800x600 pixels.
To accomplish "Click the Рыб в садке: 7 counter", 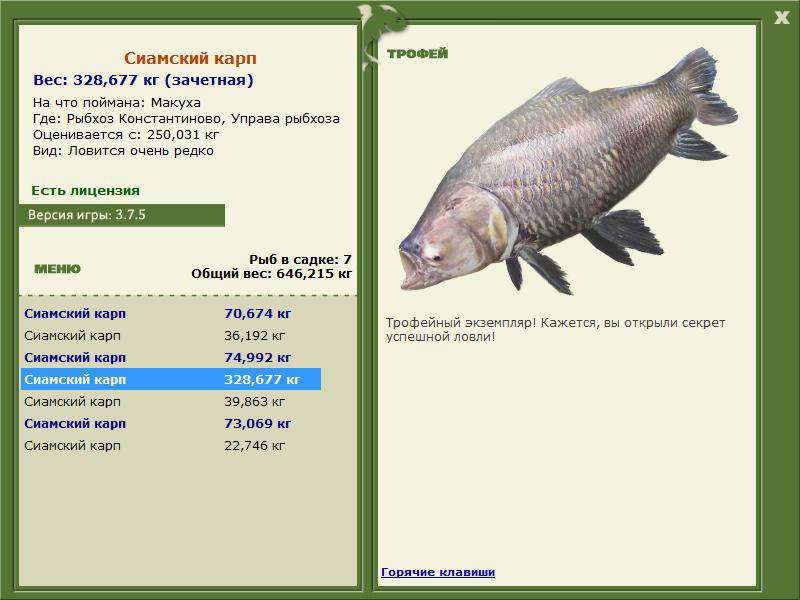I will 301,260.
